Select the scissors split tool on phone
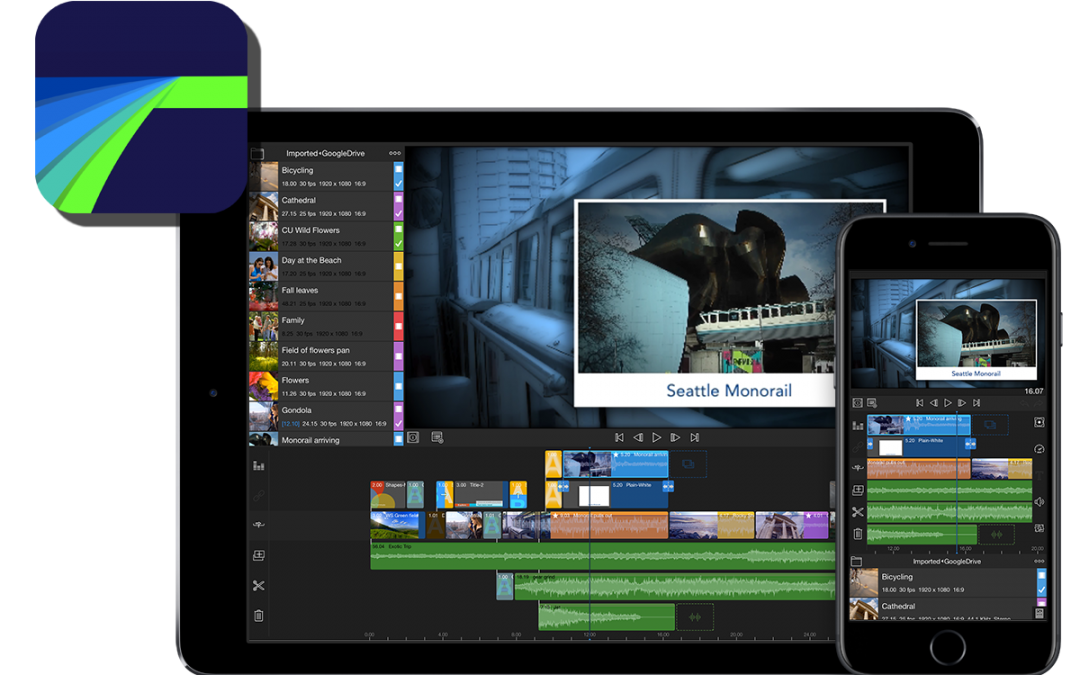 (858, 512)
